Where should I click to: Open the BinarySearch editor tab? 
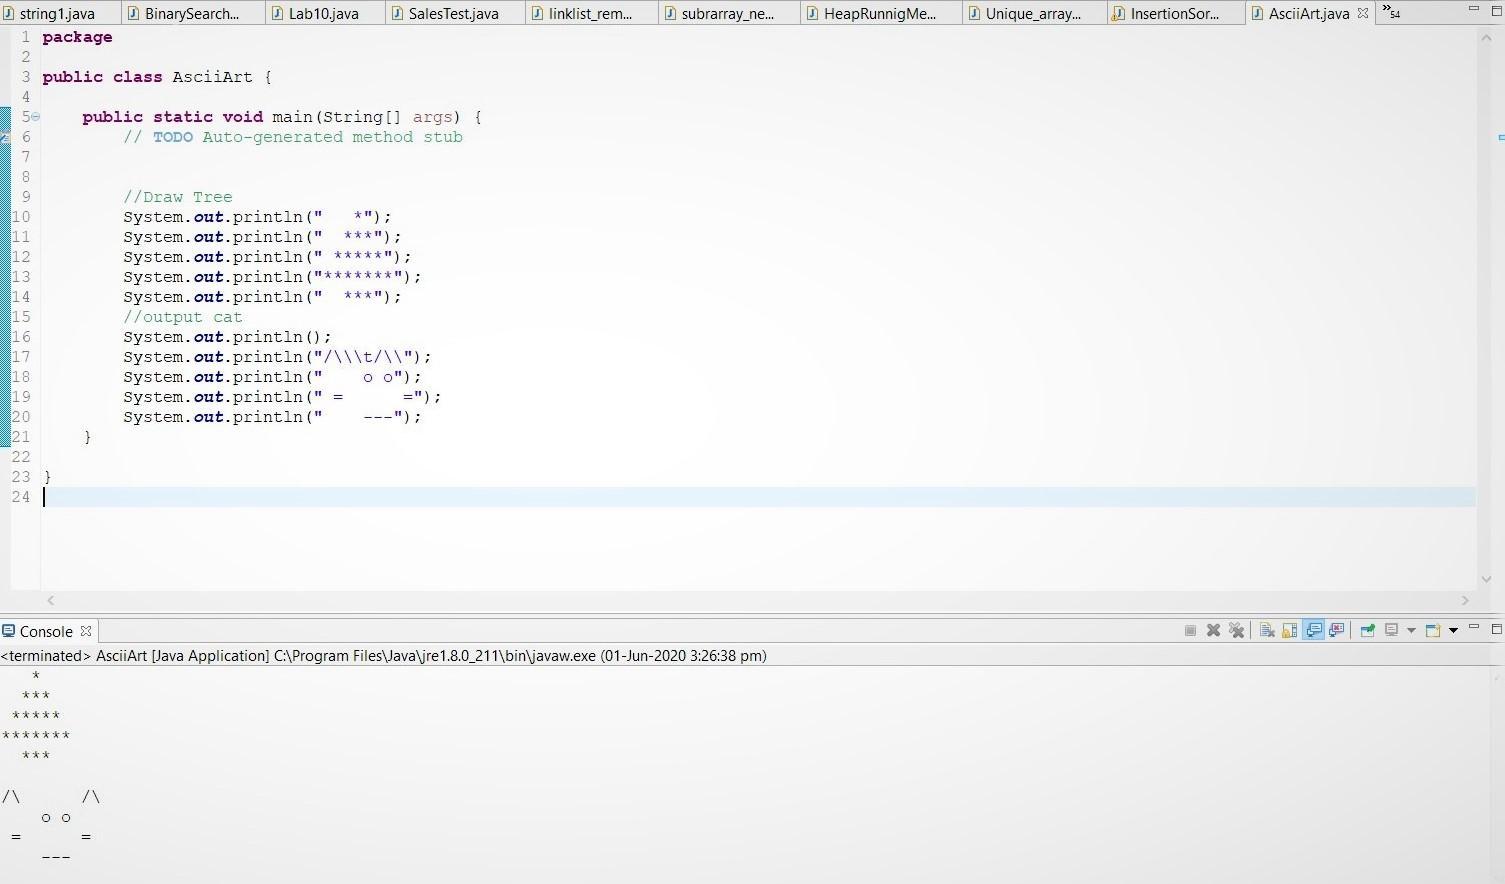click(x=191, y=13)
